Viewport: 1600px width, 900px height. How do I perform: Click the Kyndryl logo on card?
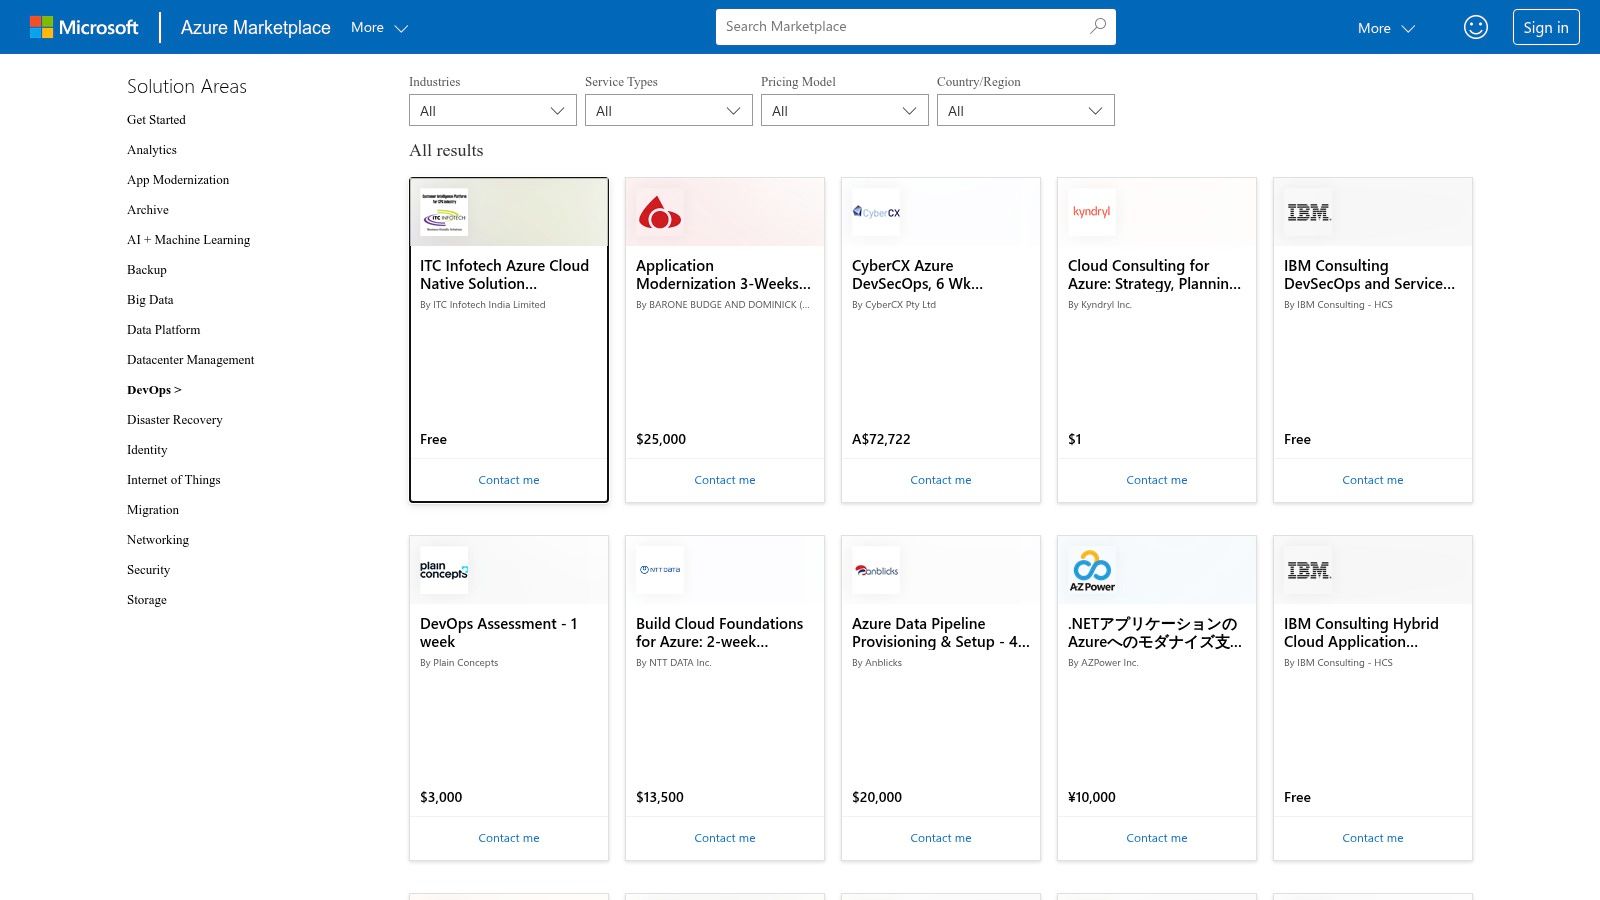point(1091,212)
